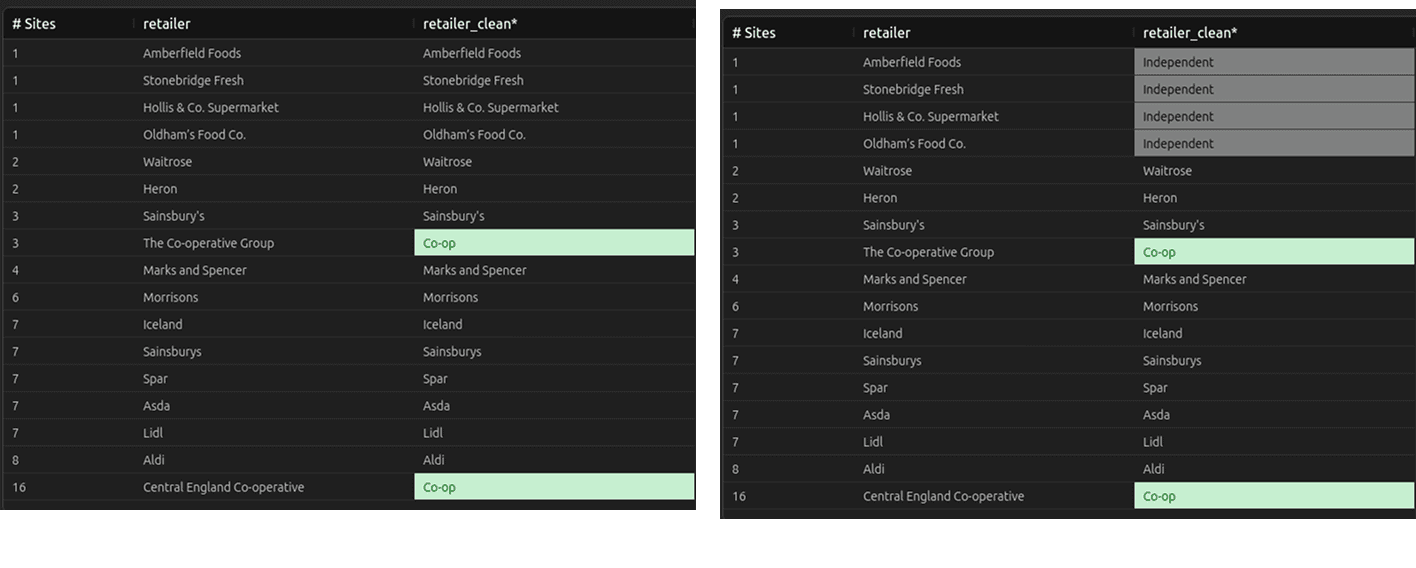The height and width of the screenshot is (568, 1416).
Task: Click the retailer header in the right table
Action: [x=887, y=33]
